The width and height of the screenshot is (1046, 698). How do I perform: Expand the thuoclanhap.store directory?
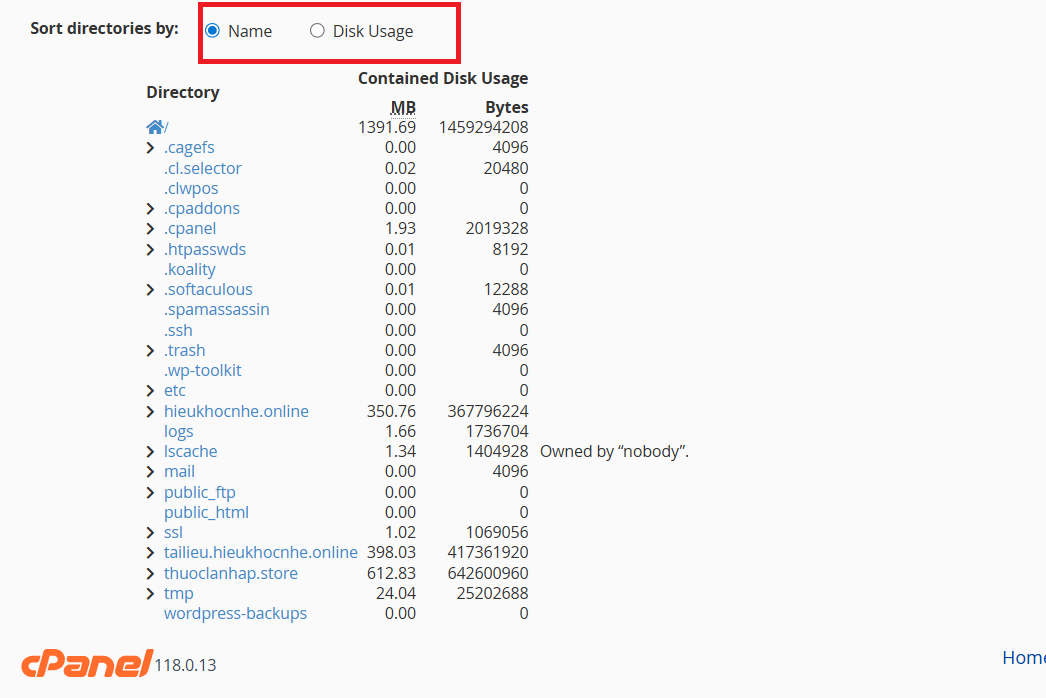(151, 573)
